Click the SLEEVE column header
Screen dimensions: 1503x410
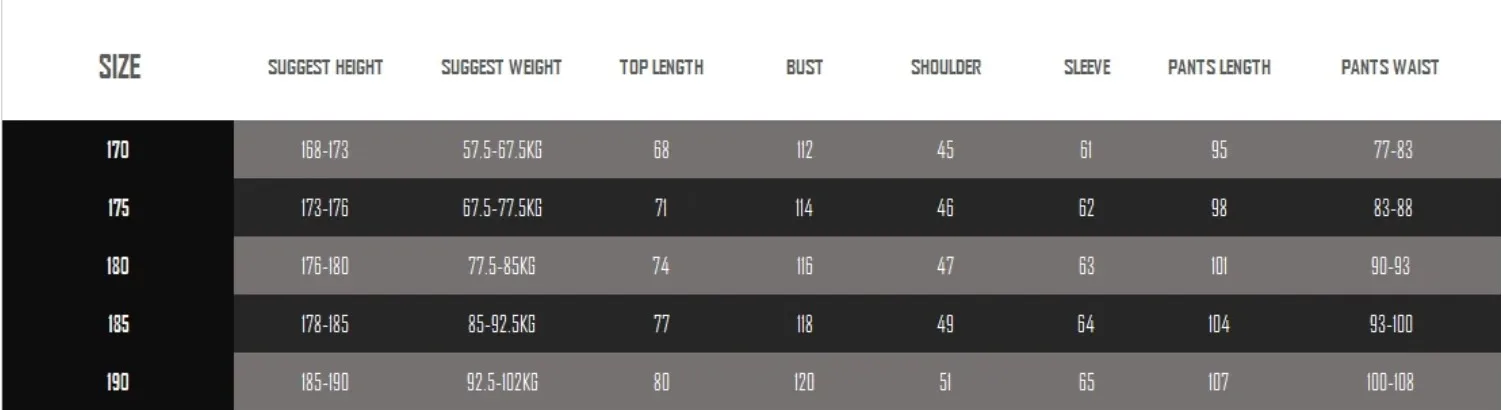tap(1086, 68)
